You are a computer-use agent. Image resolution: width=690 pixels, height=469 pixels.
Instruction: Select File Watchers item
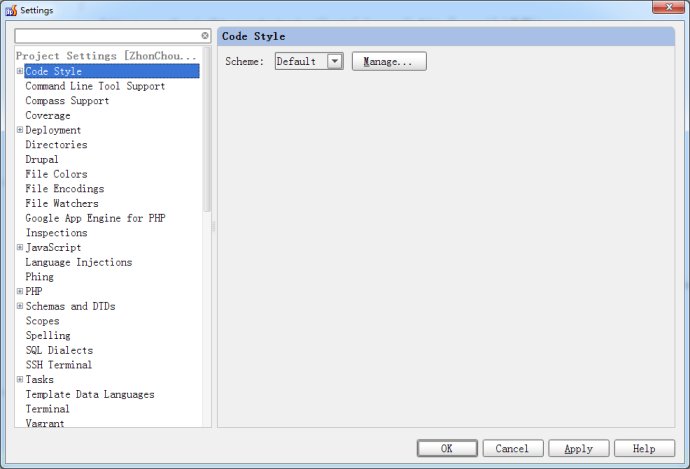click(62, 203)
